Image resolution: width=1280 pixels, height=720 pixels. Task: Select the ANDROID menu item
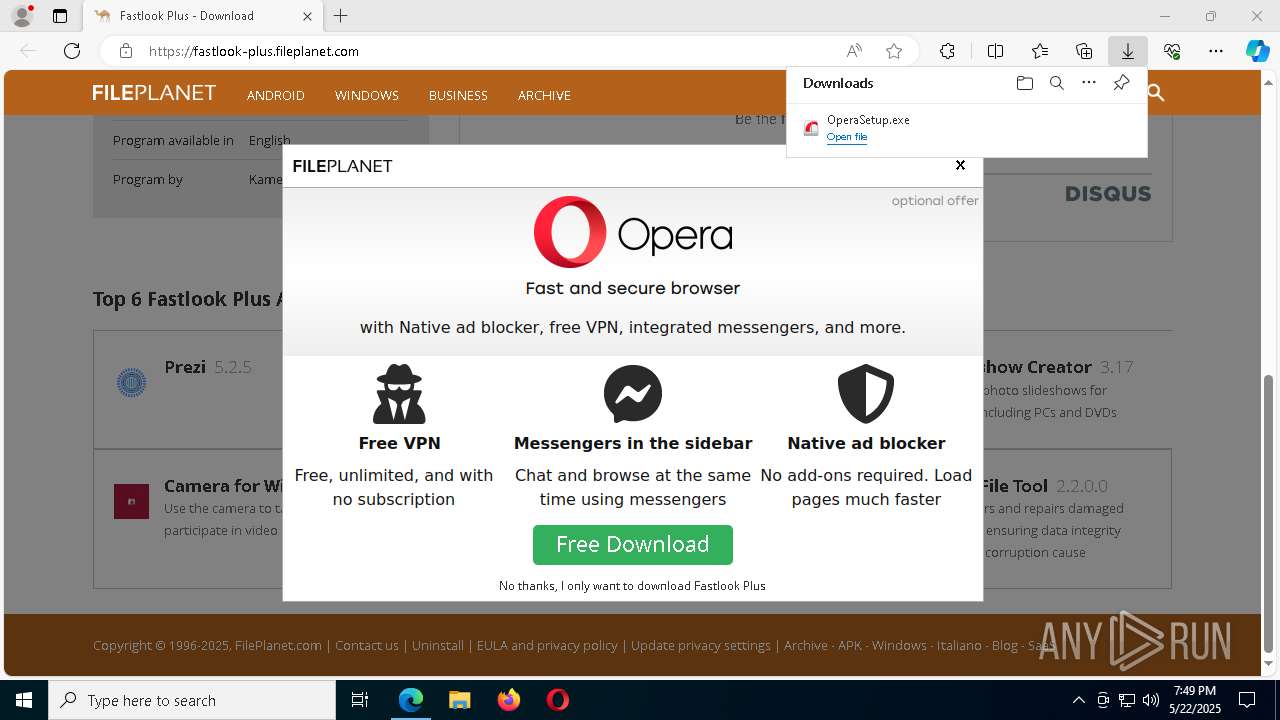(276, 95)
